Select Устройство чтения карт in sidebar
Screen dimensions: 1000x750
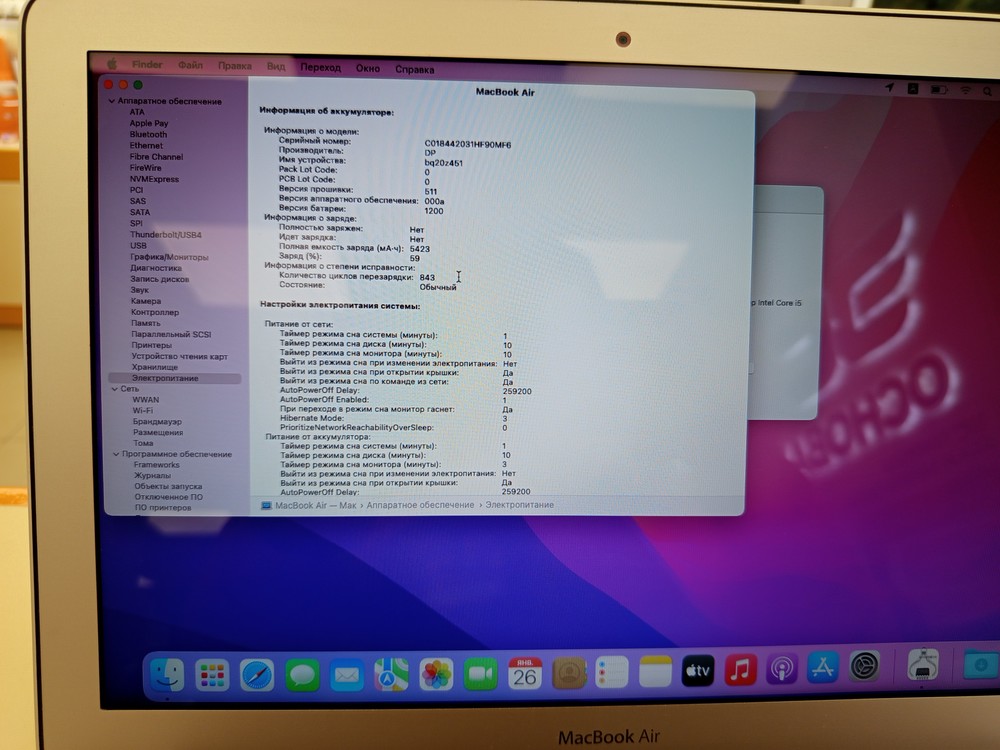[179, 357]
